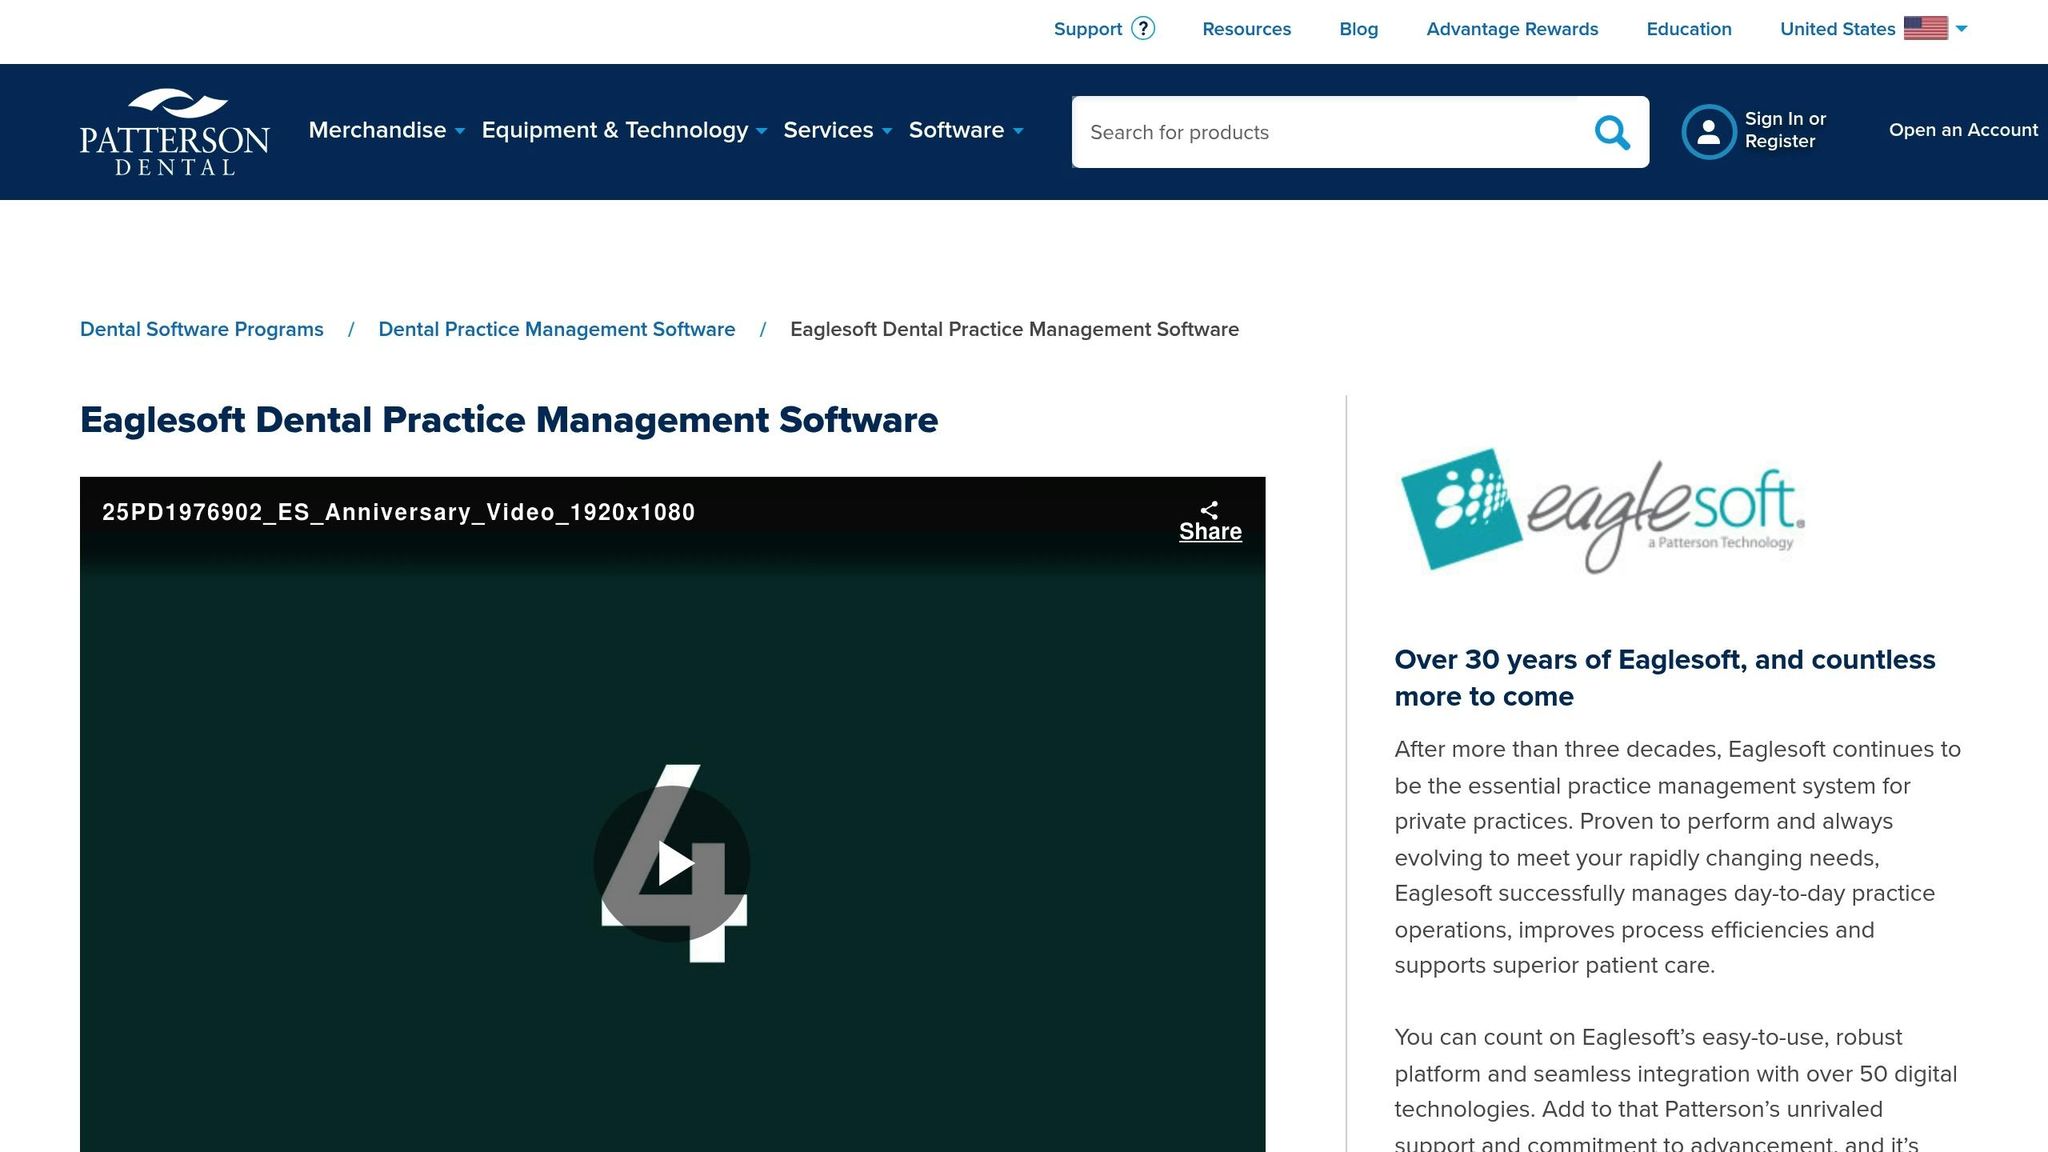Open the Education page

tap(1688, 29)
